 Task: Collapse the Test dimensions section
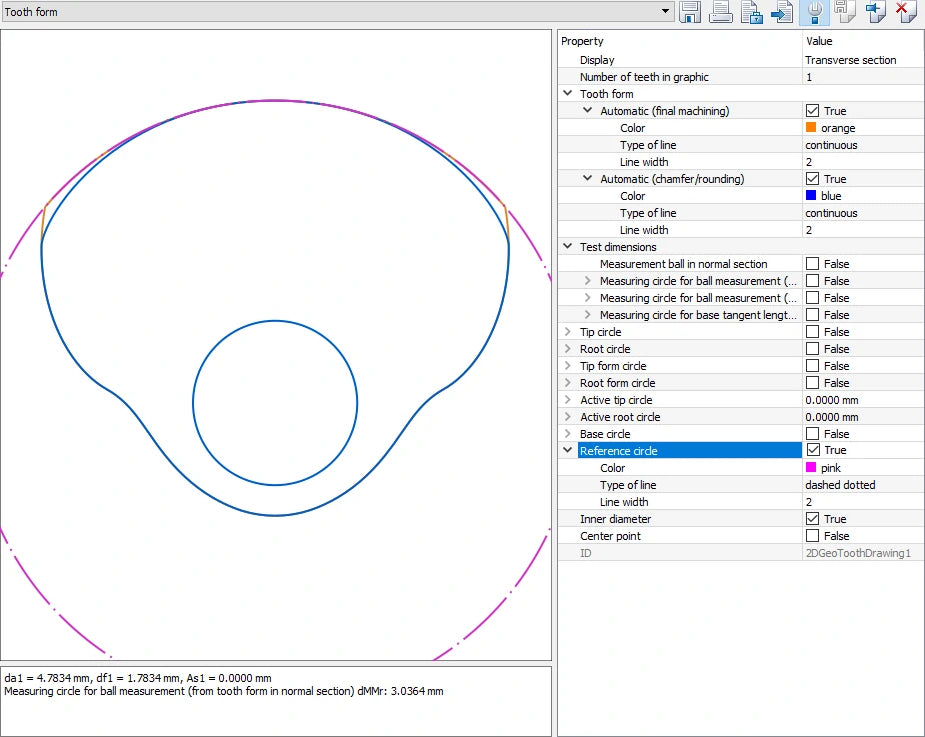coord(568,247)
